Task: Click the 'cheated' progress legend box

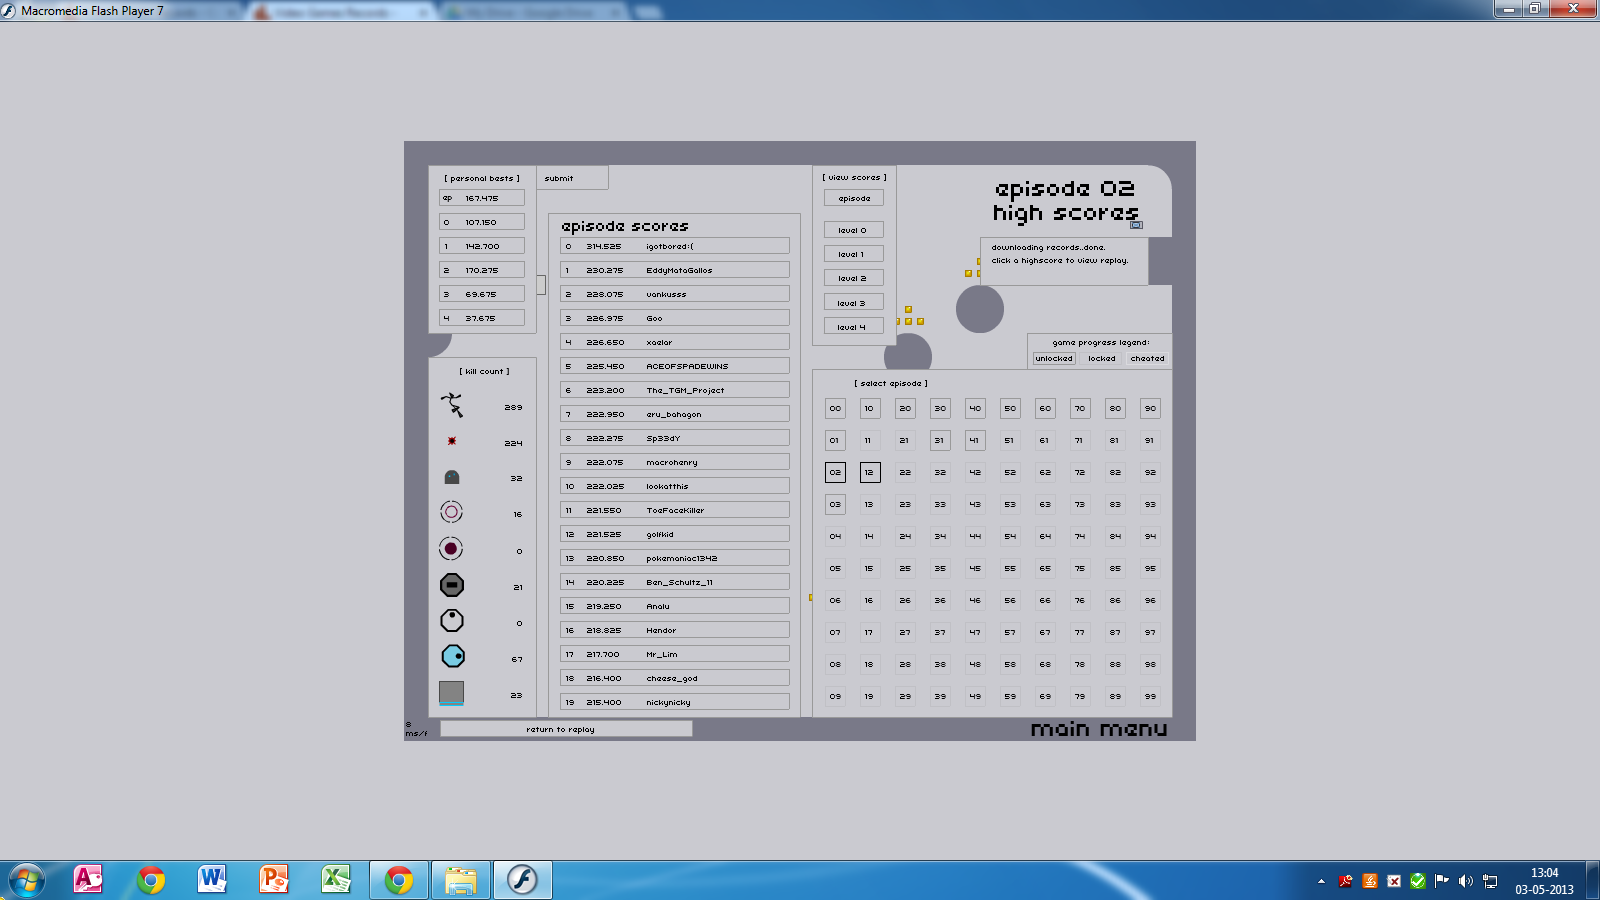Action: click(1147, 358)
